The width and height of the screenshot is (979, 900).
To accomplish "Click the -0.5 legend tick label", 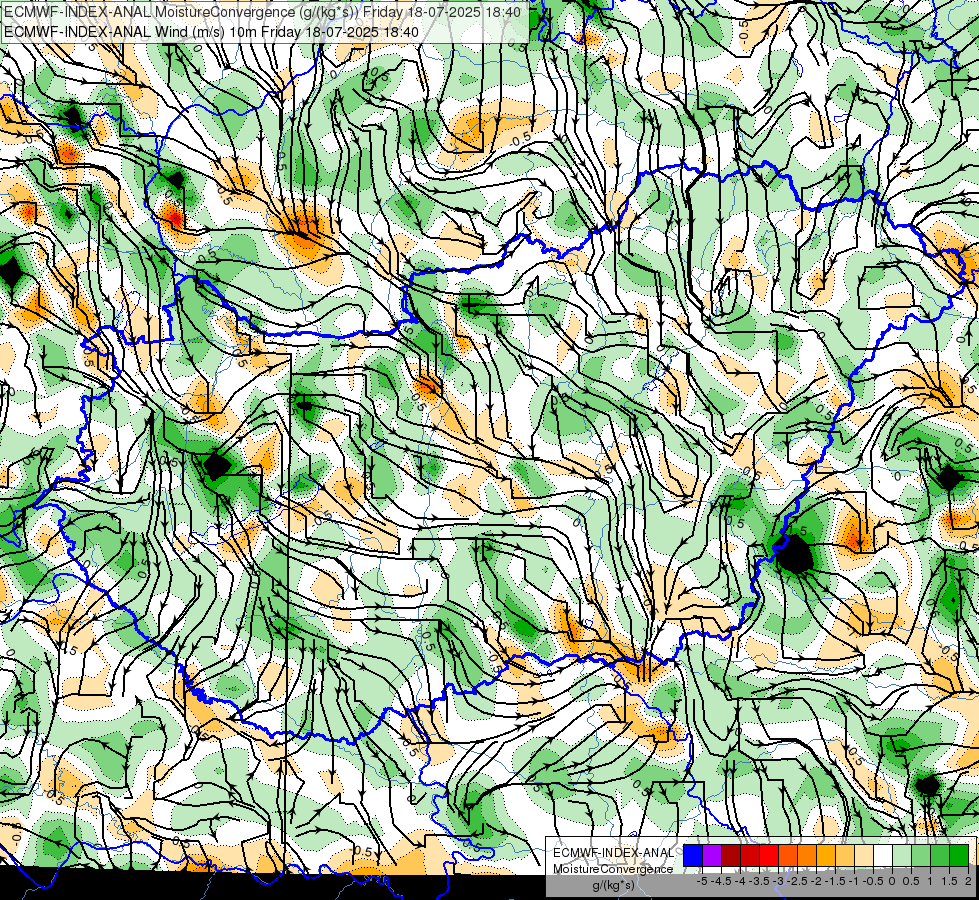I will click(x=873, y=881).
